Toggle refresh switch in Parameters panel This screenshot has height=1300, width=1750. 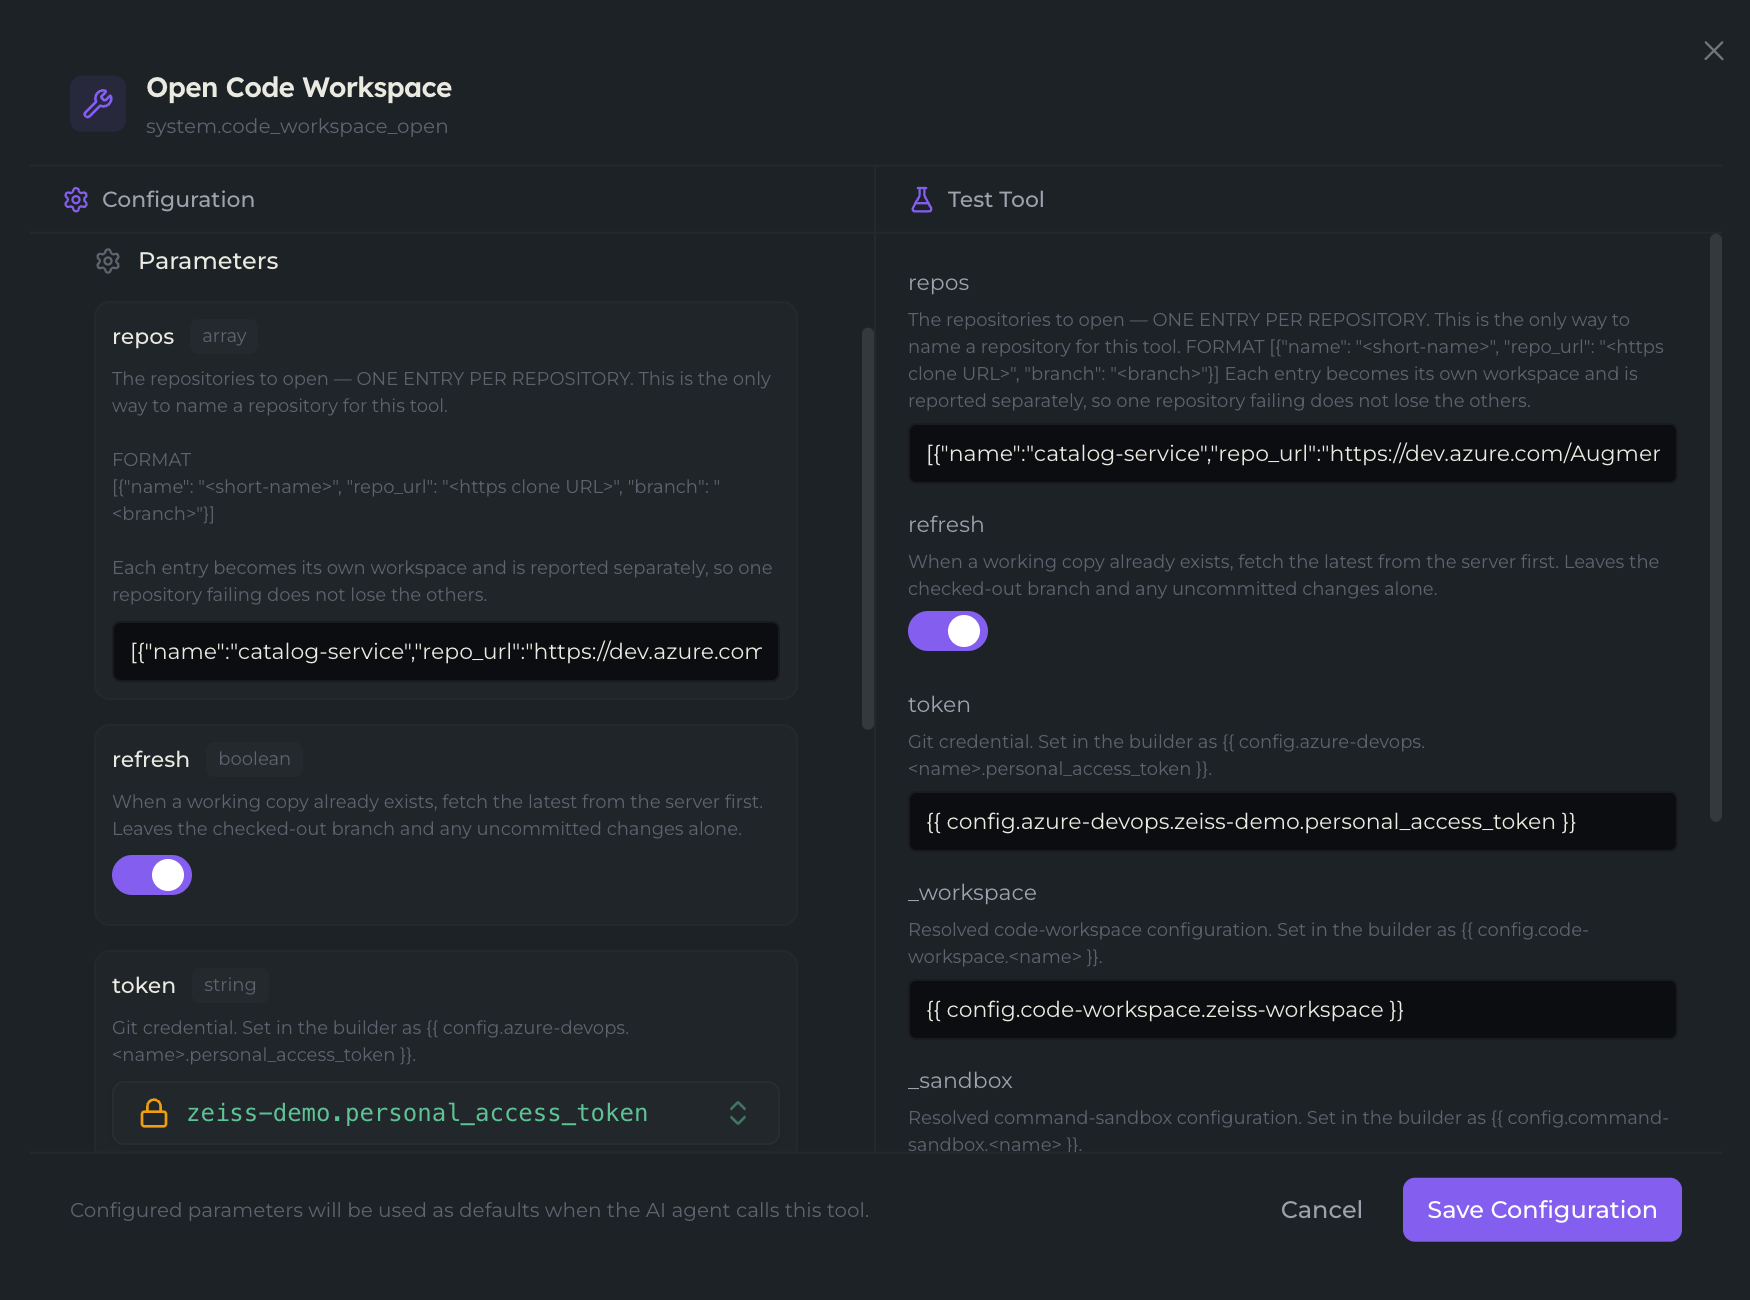152,875
